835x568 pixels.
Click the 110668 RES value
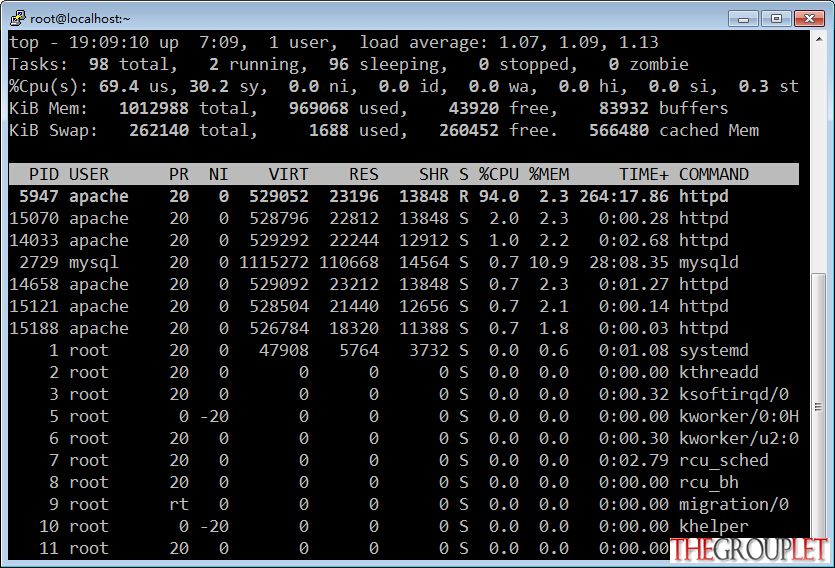click(x=349, y=262)
